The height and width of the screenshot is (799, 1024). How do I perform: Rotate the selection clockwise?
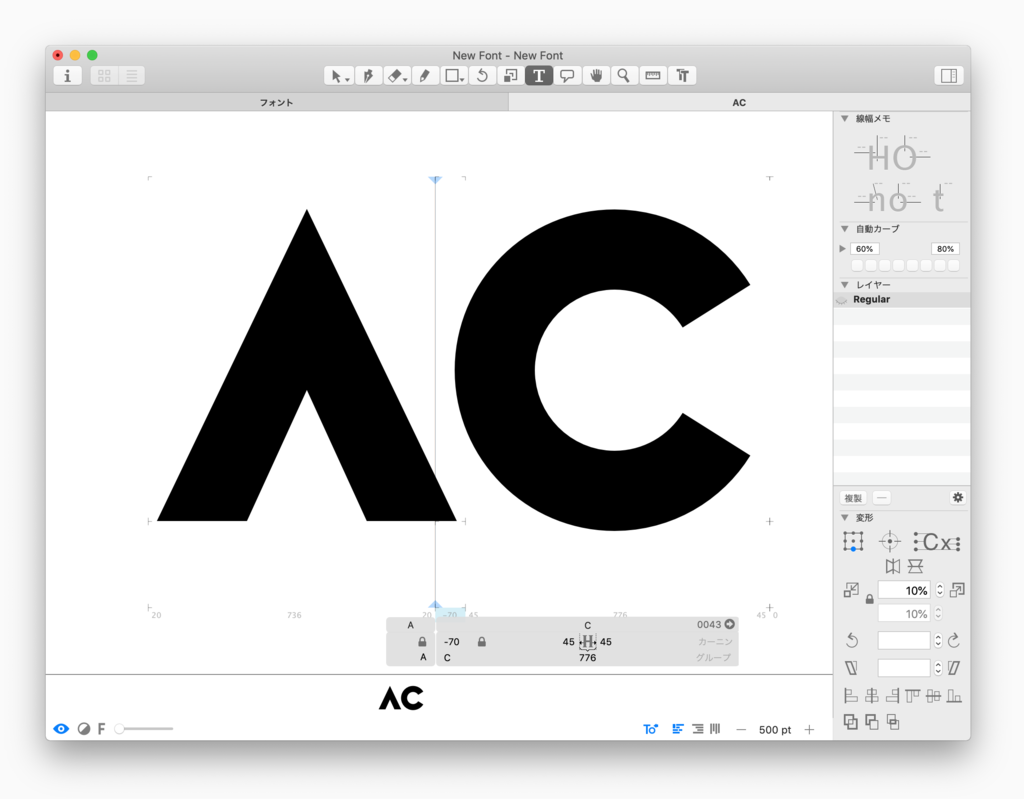[x=954, y=641]
